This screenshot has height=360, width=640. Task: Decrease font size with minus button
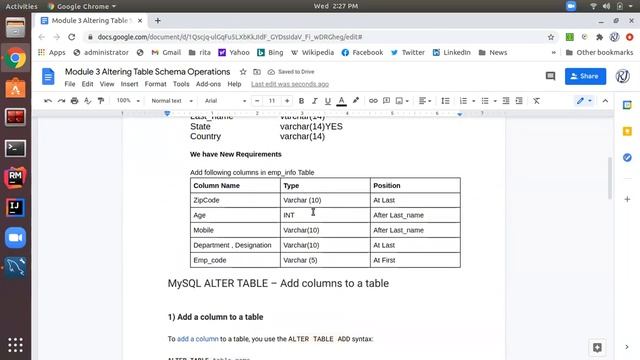pyautogui.click(x=257, y=101)
